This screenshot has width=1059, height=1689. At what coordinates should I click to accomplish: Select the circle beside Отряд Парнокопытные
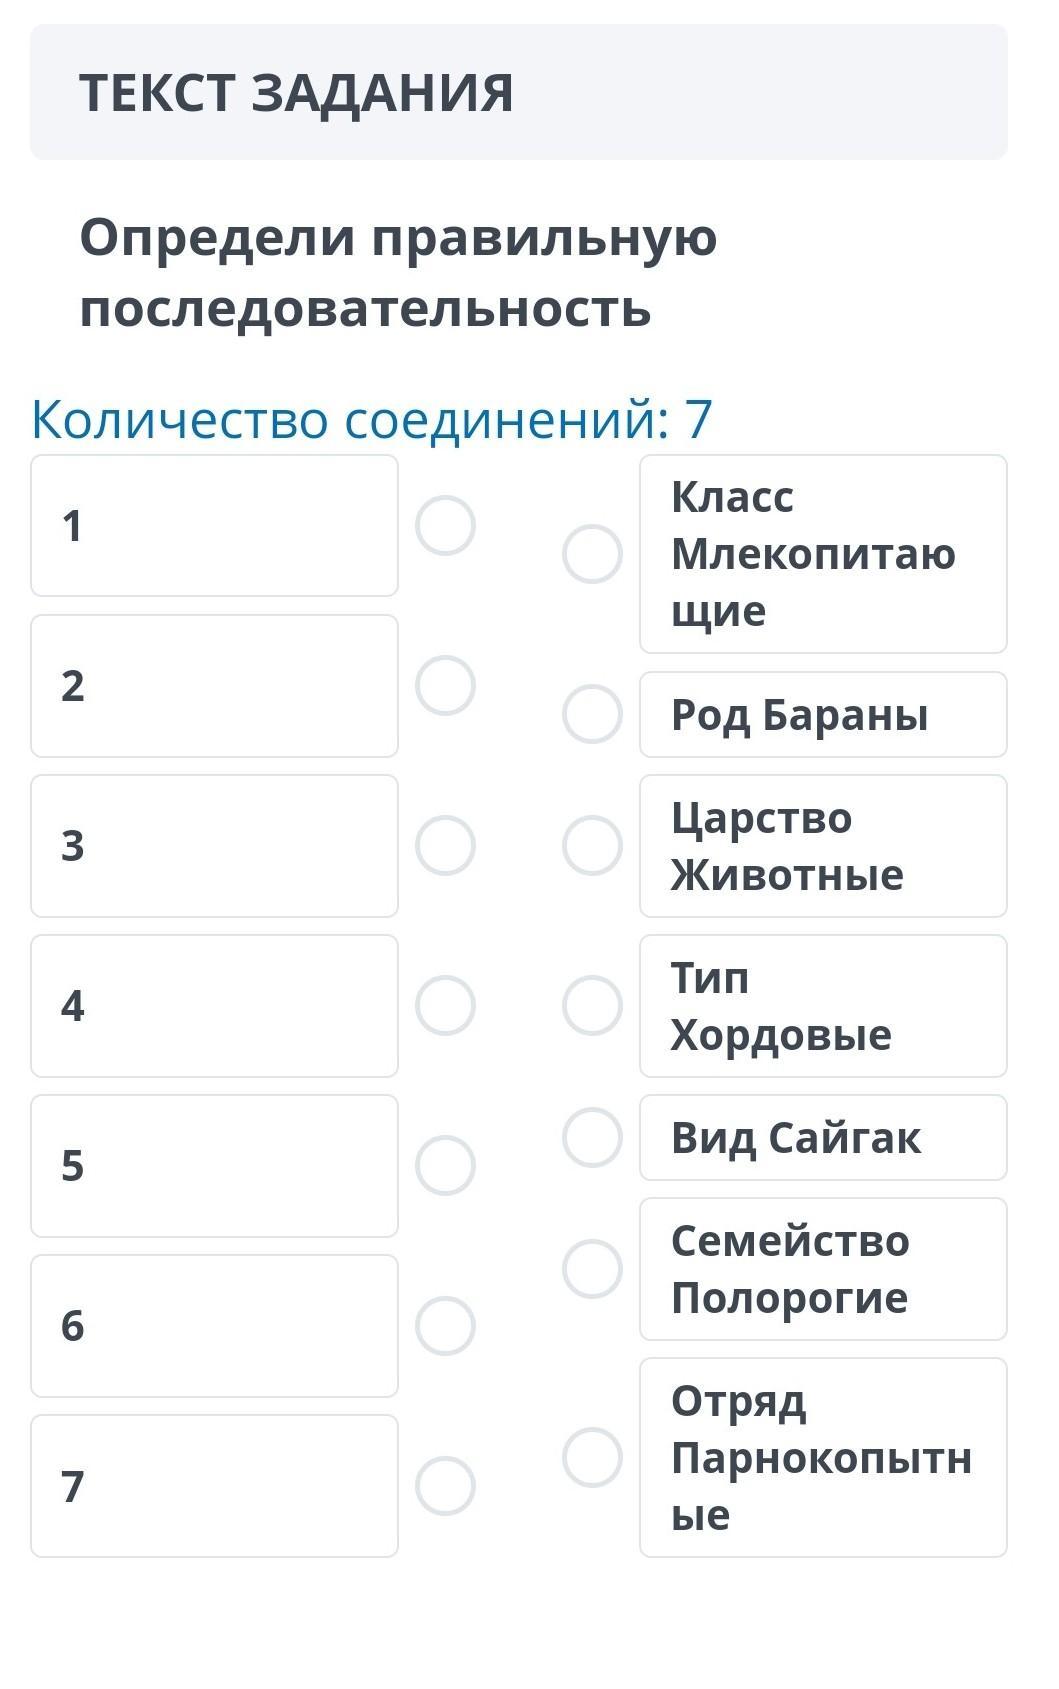592,1457
